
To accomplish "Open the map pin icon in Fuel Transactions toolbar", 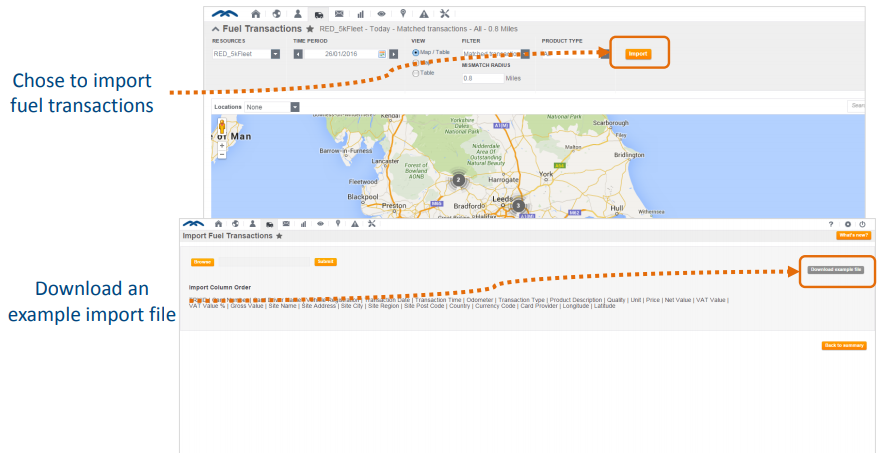I will (x=403, y=14).
